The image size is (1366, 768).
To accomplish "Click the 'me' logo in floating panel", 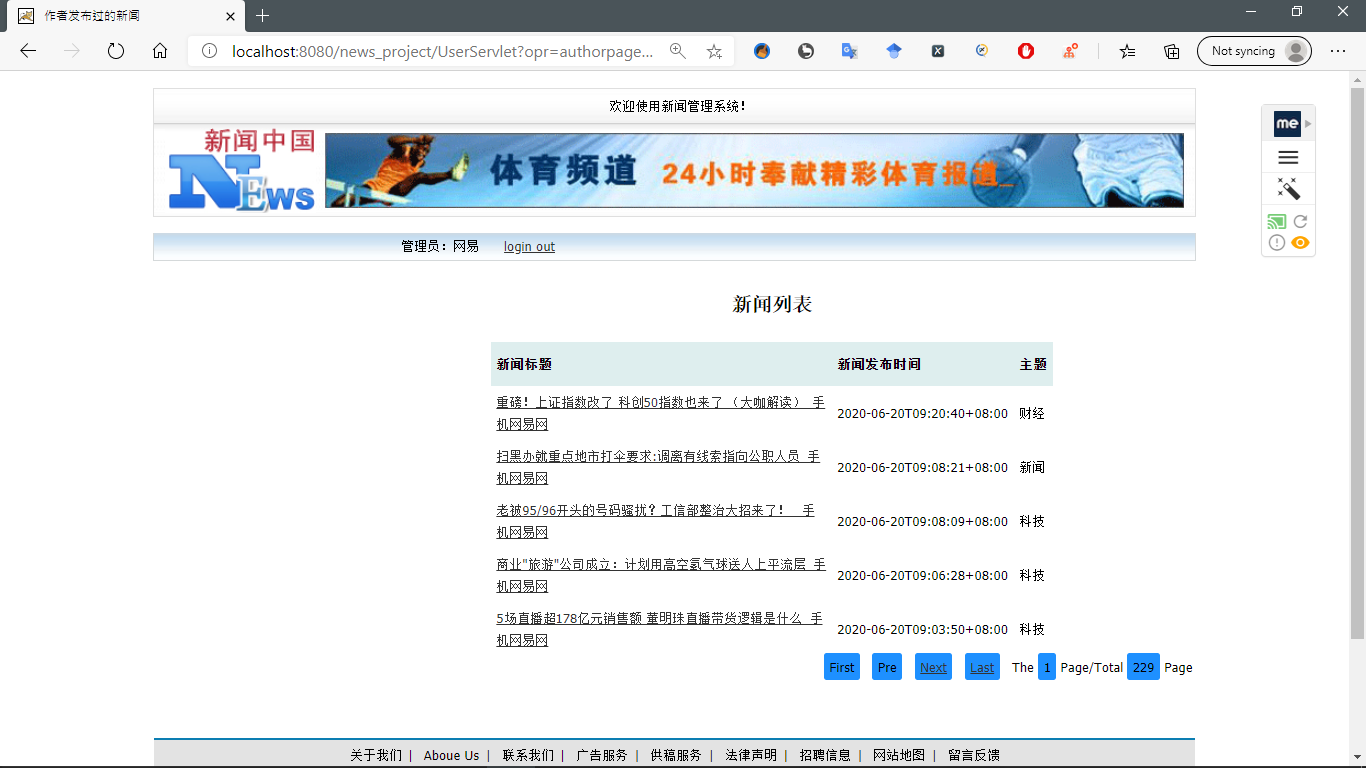I will click(x=1287, y=124).
